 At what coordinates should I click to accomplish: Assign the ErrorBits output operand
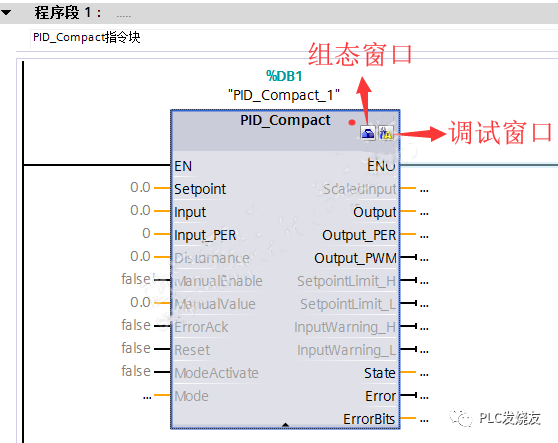tap(424, 421)
